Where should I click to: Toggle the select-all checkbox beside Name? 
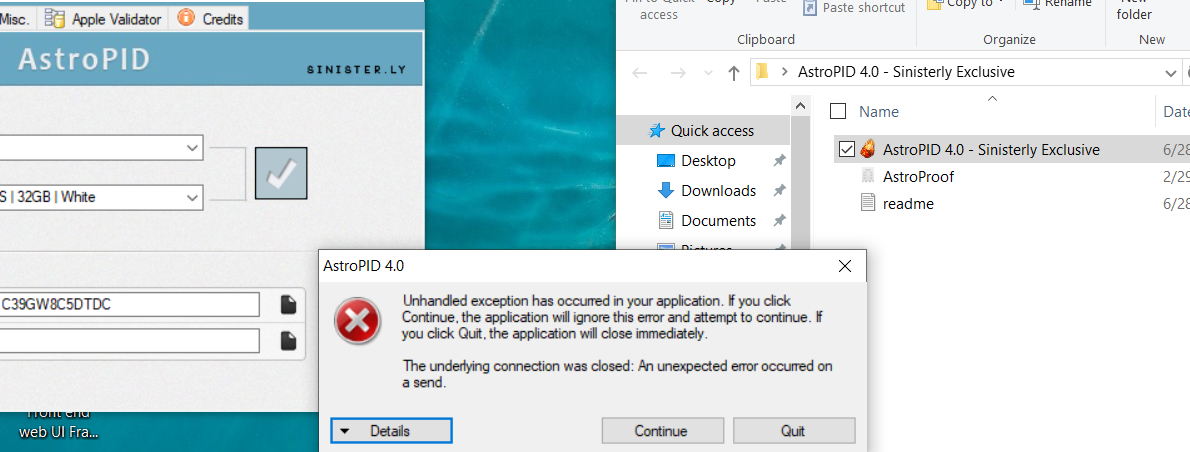coord(838,111)
